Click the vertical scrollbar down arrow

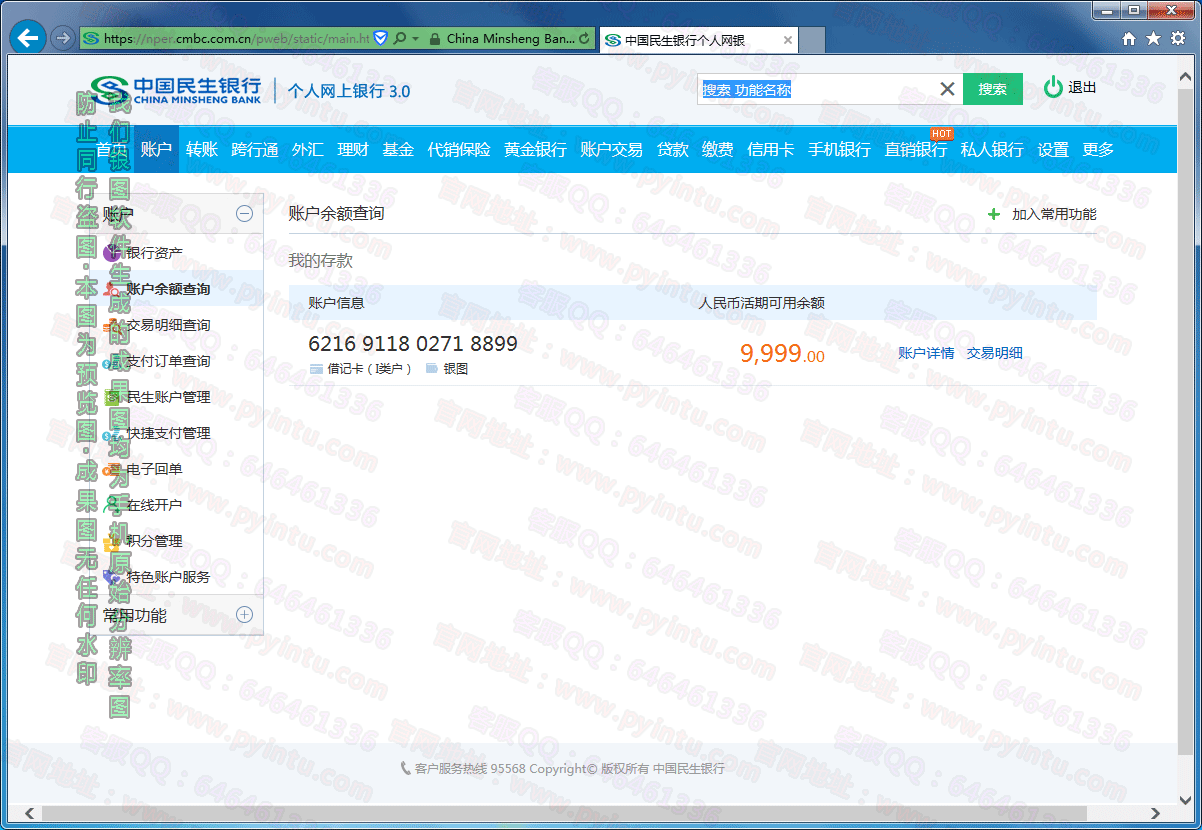1185,799
